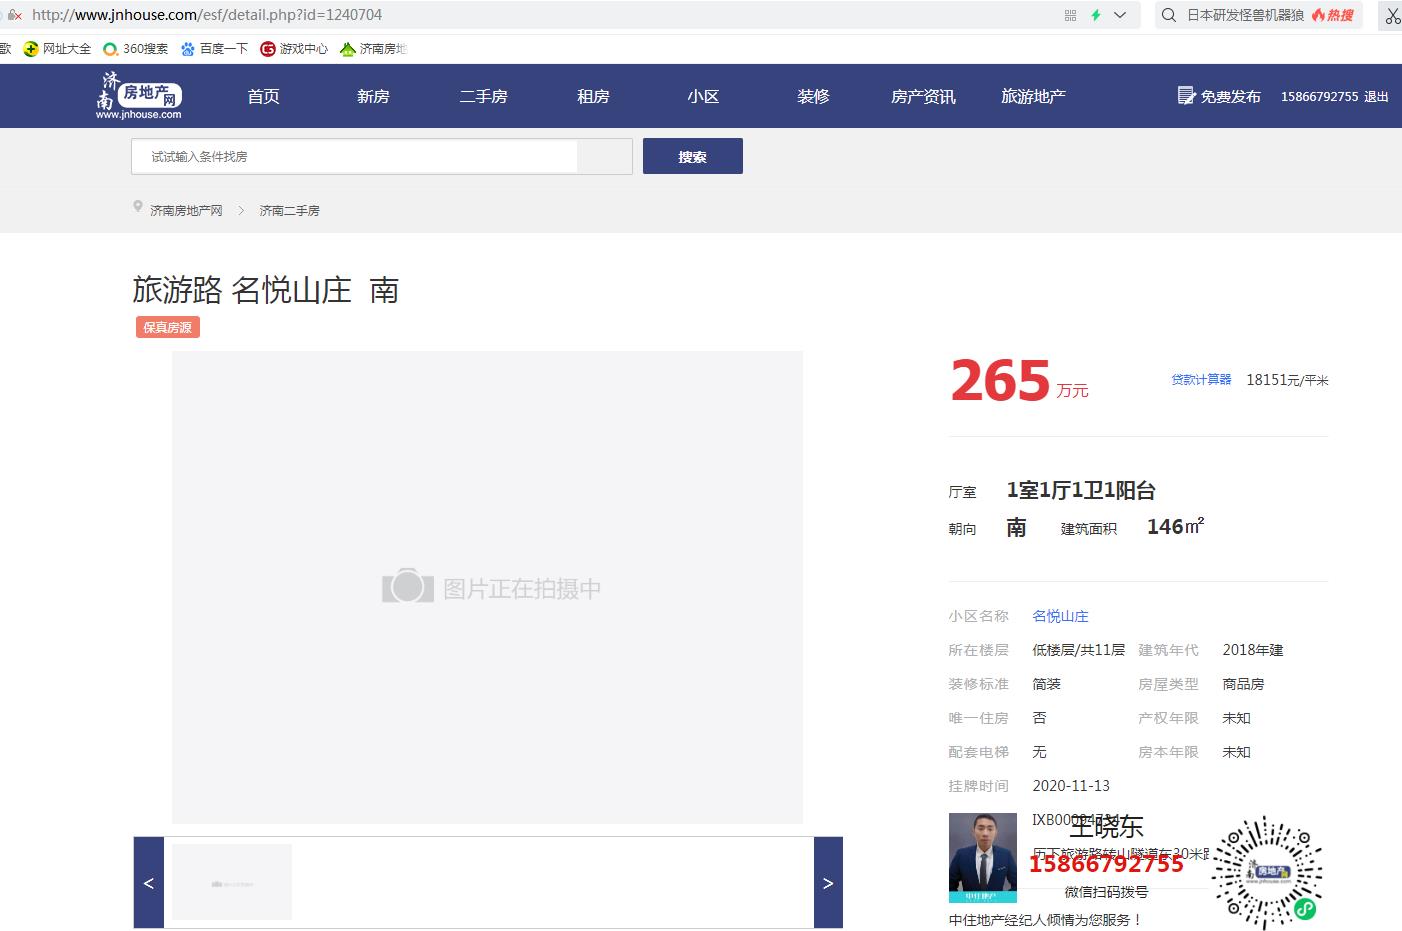Select the 二手房 navigation menu item
This screenshot has width=1402, height=931.
tap(484, 96)
